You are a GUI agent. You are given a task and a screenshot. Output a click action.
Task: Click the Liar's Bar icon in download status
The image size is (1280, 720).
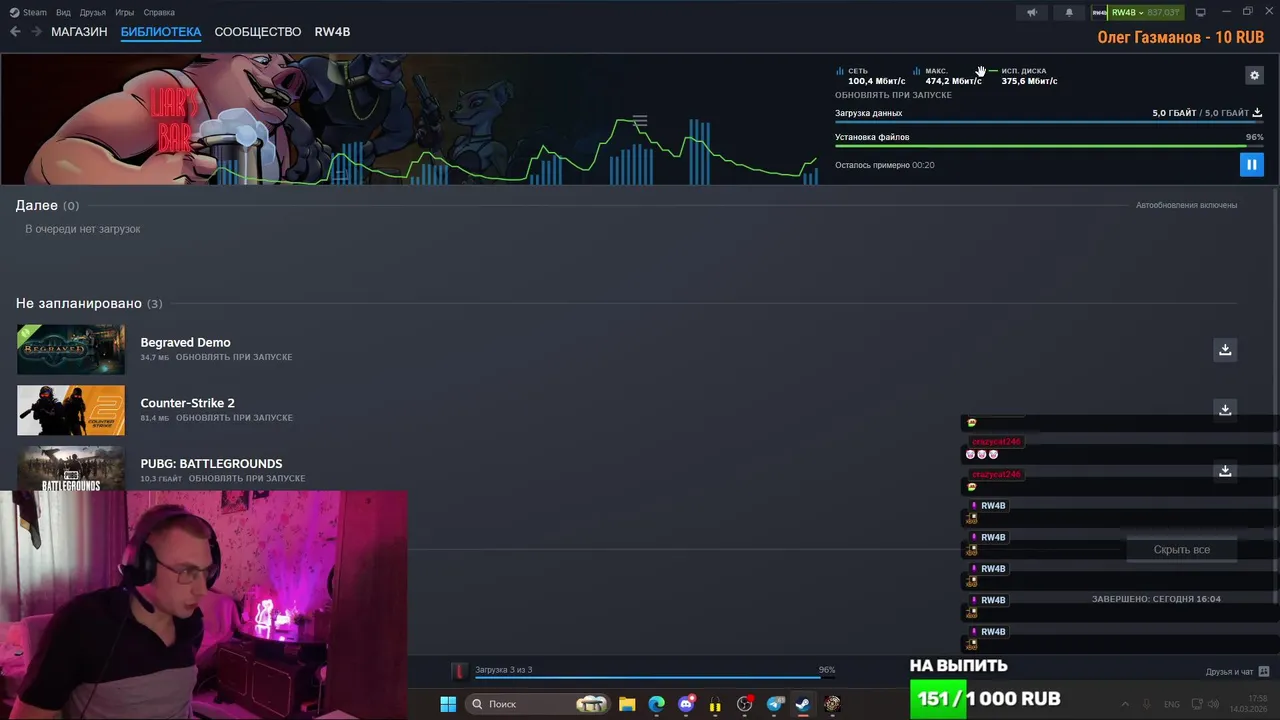coord(459,671)
